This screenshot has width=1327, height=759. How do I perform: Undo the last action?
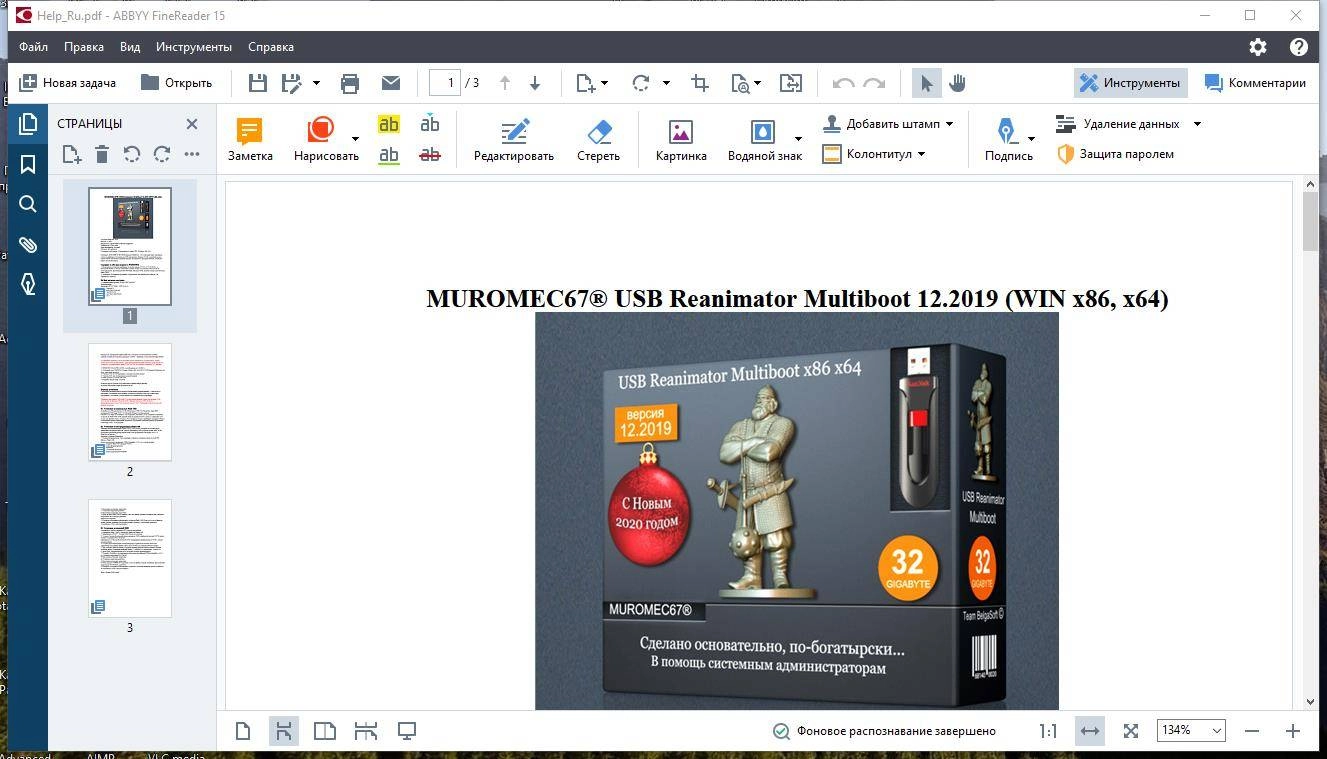click(x=843, y=83)
